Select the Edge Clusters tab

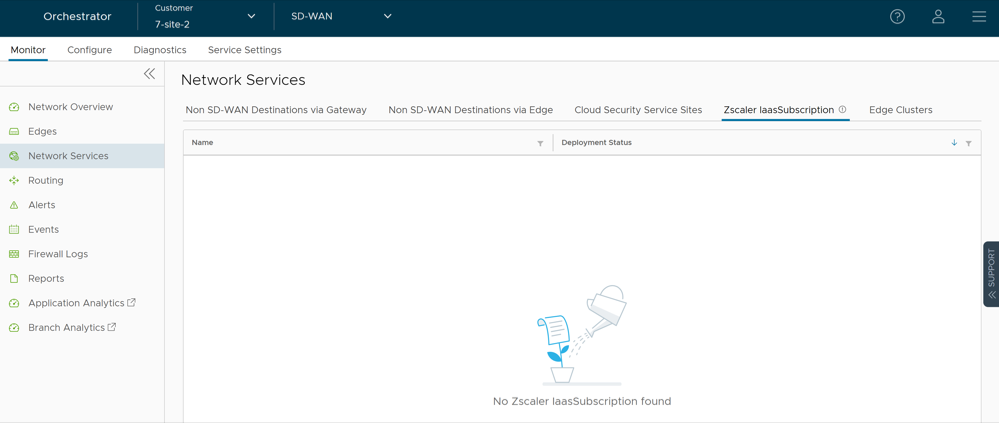pos(900,110)
